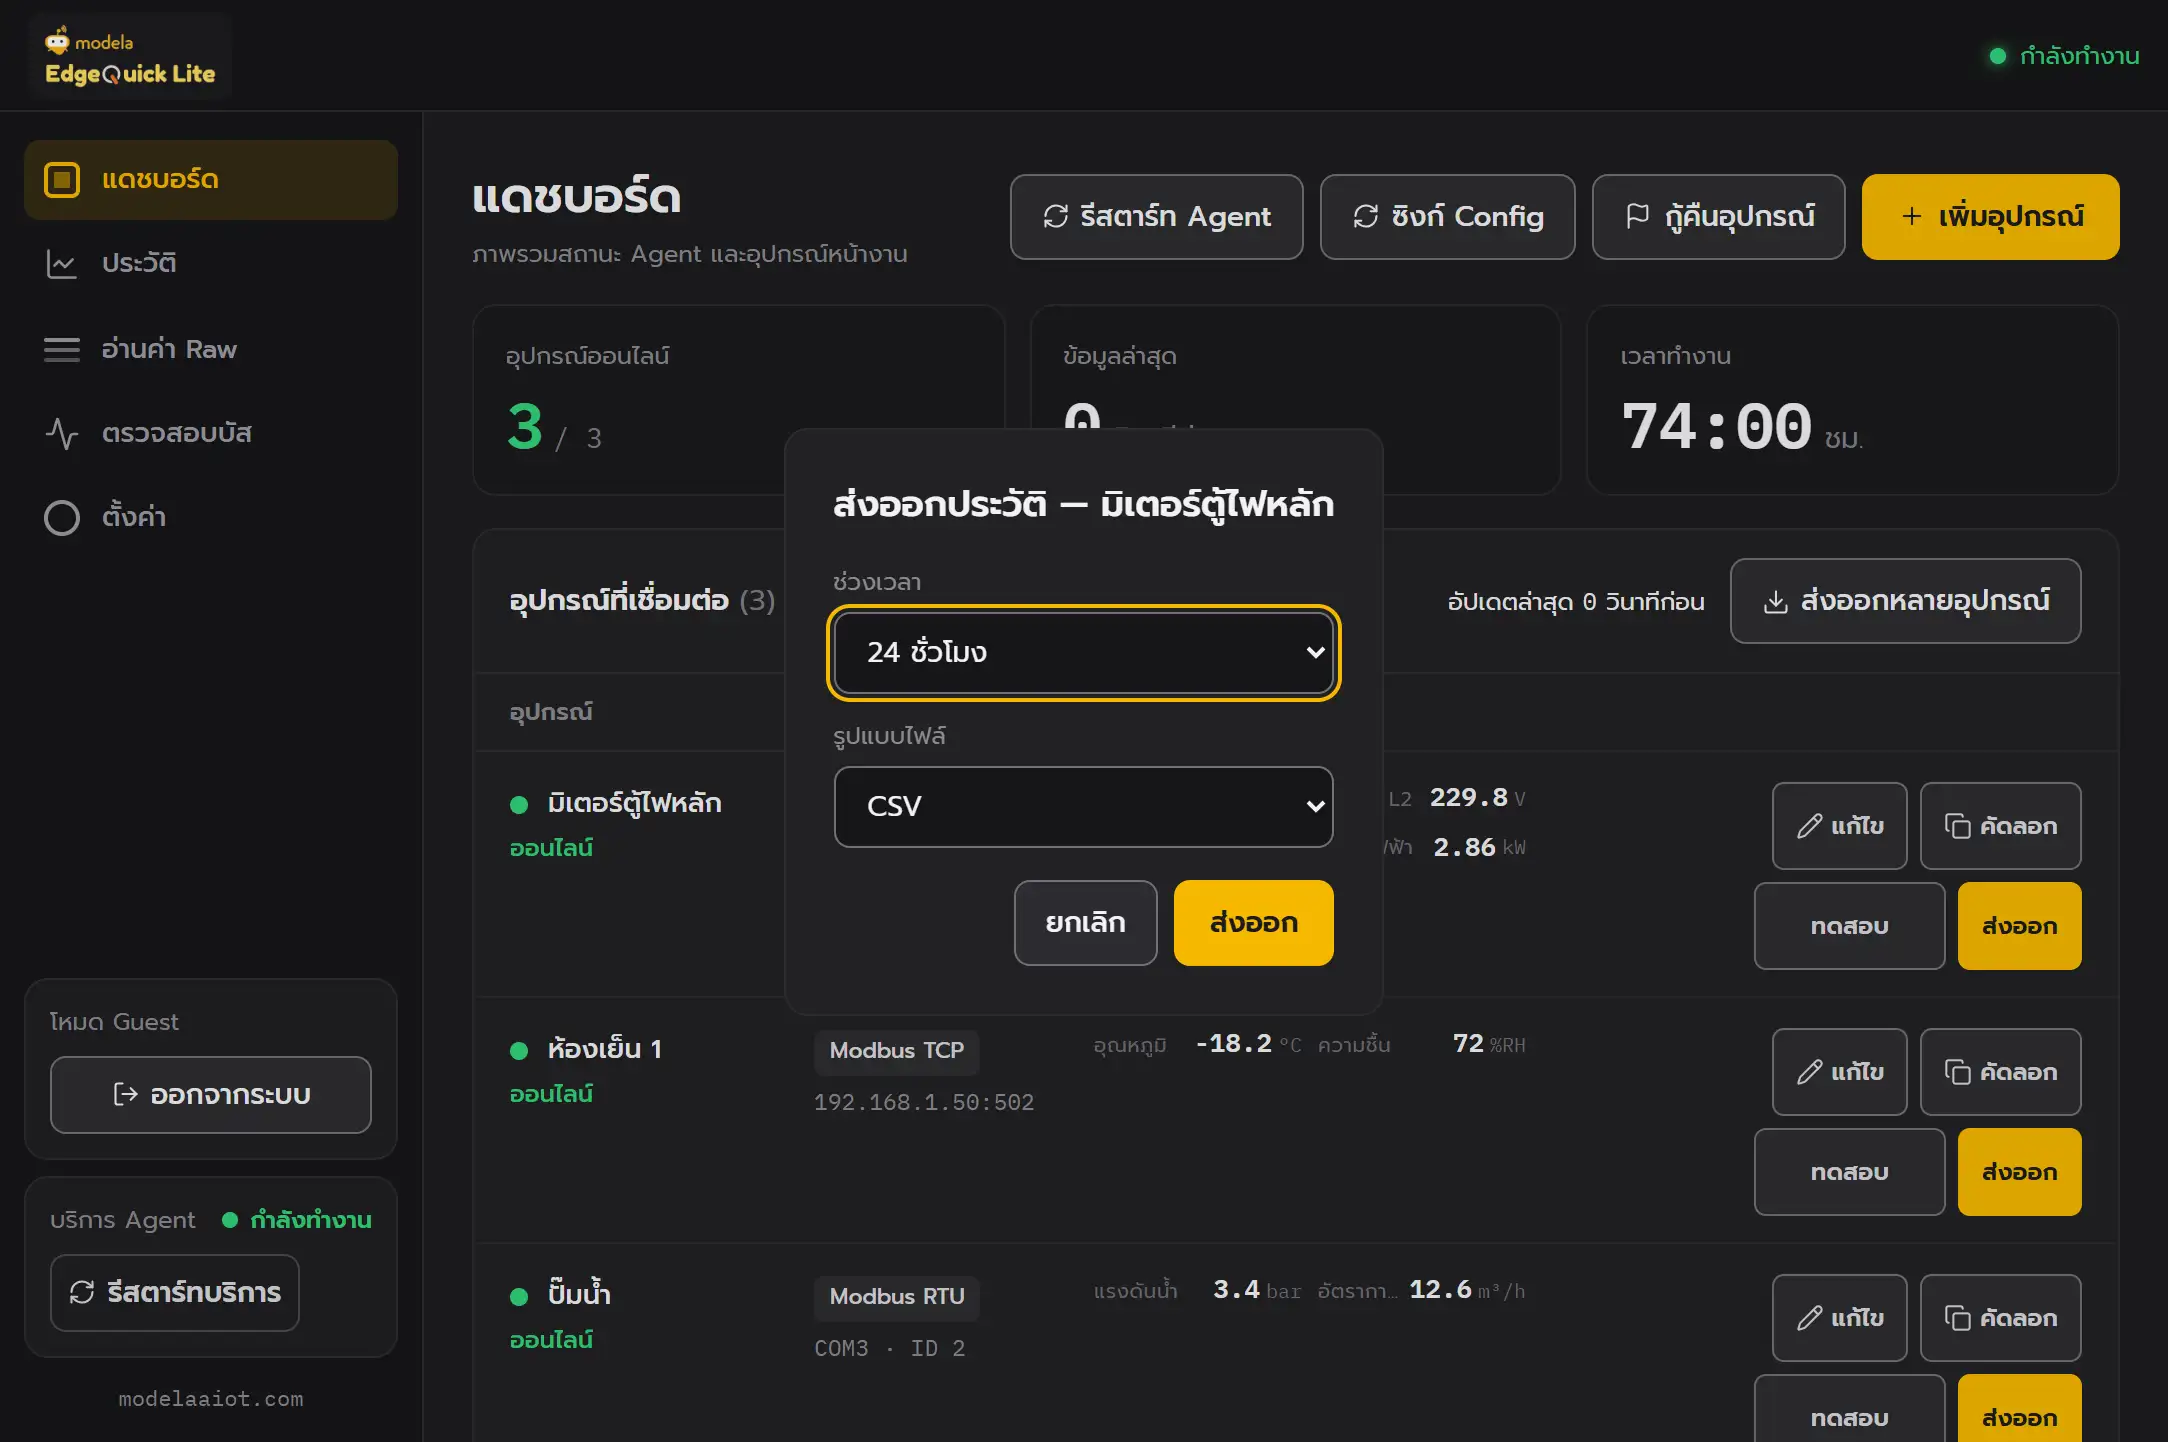Click the Modbus RTU badge
2168x1442 pixels.
click(897, 1297)
